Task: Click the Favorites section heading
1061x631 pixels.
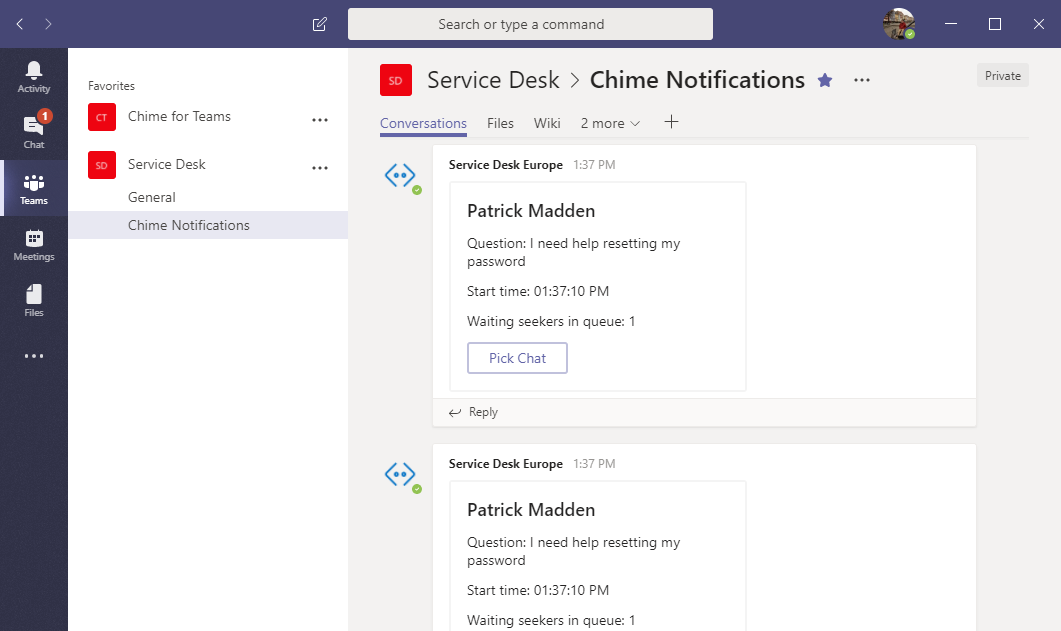Action: pos(111,86)
